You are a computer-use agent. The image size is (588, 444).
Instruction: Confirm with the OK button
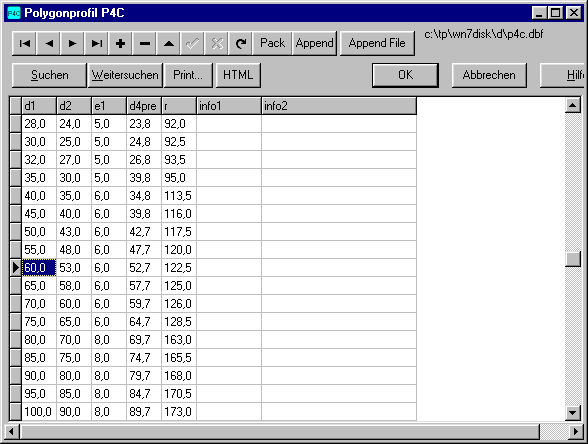pyautogui.click(x=405, y=75)
